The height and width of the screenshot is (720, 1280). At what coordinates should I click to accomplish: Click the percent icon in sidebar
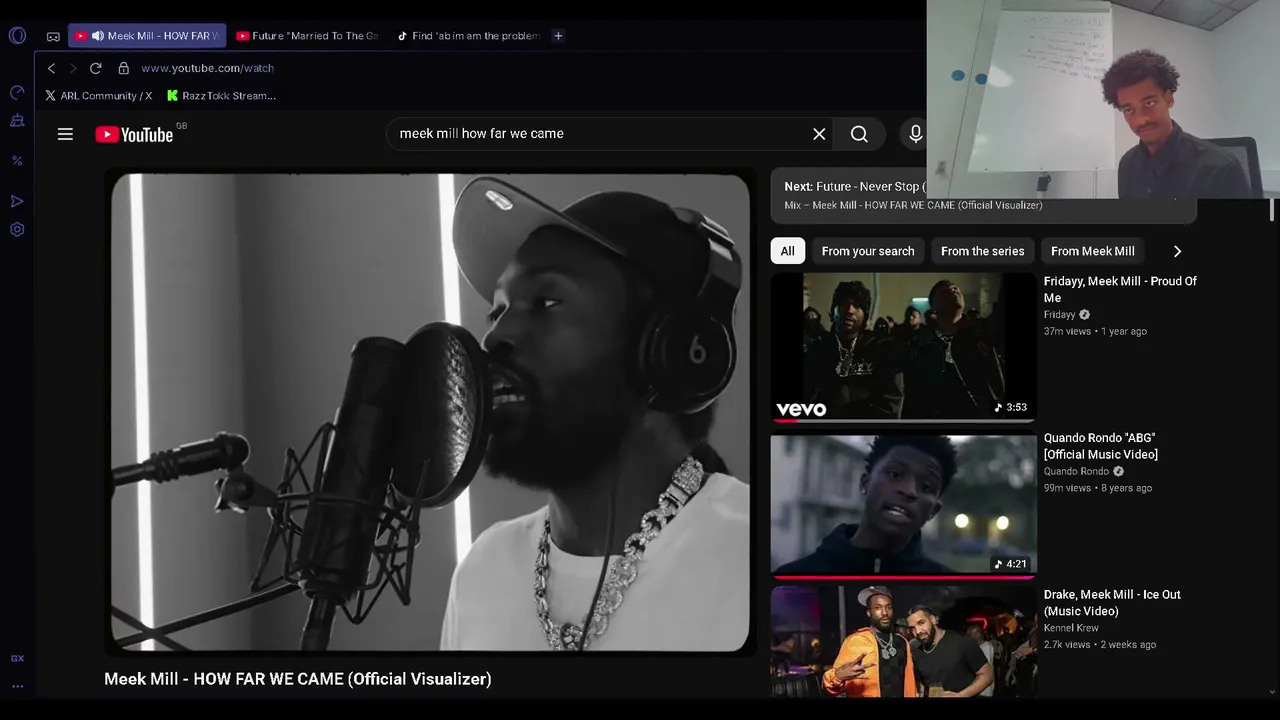(x=17, y=160)
